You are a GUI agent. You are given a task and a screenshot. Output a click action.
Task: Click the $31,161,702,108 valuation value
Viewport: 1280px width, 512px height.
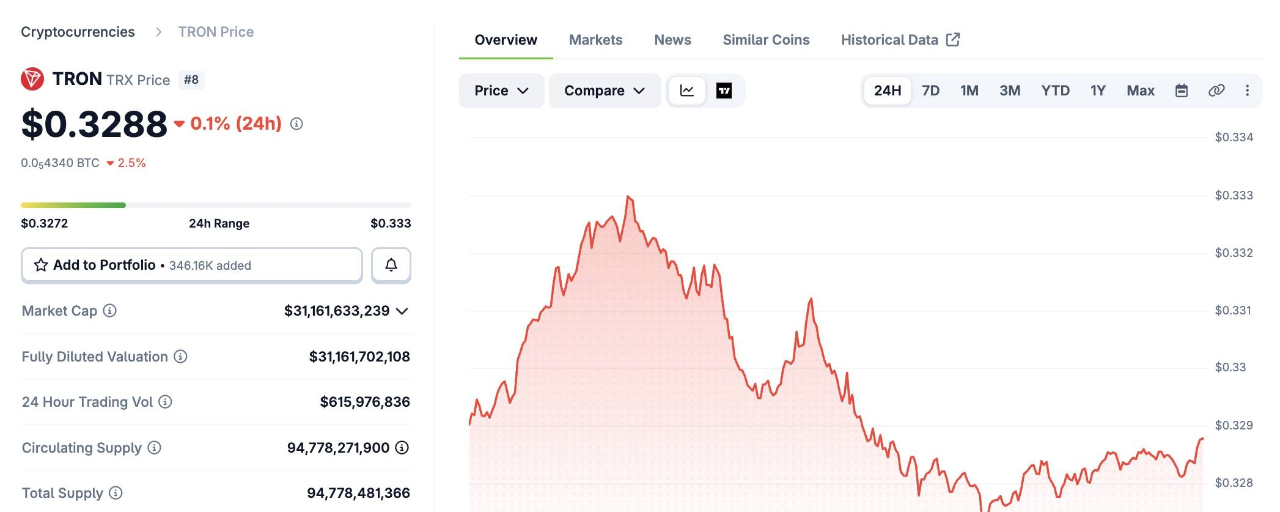[x=360, y=357]
